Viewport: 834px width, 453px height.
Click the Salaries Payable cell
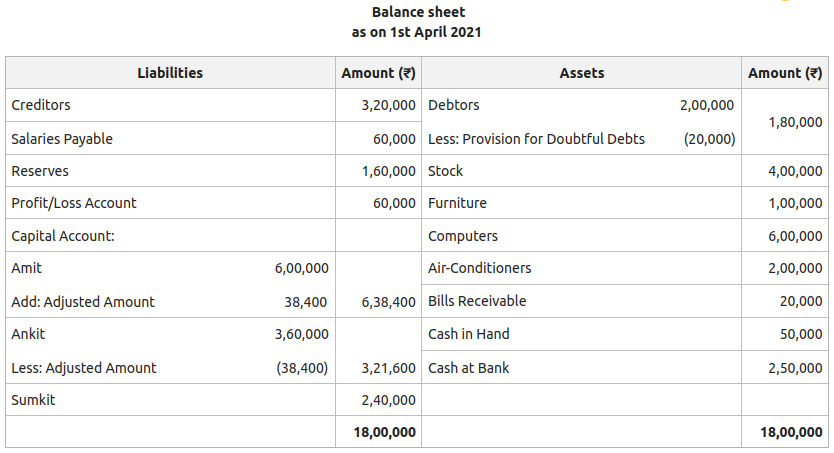pyautogui.click(x=62, y=139)
